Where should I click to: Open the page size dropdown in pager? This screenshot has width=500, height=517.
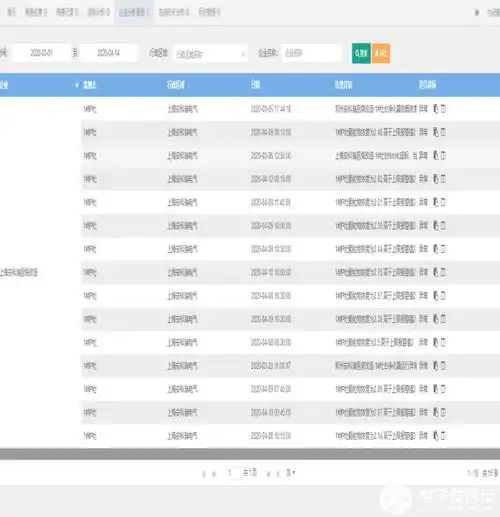pos(290,473)
